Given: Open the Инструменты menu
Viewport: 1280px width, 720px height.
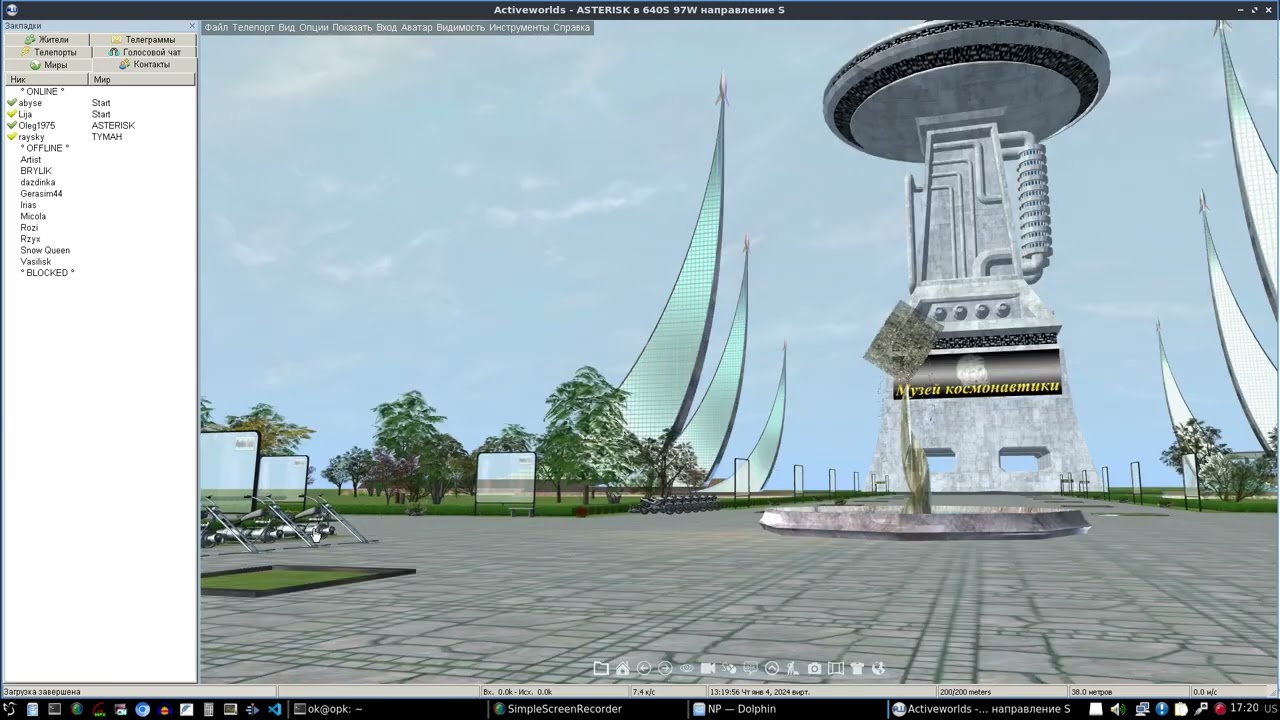Looking at the screenshot, I should [519, 27].
